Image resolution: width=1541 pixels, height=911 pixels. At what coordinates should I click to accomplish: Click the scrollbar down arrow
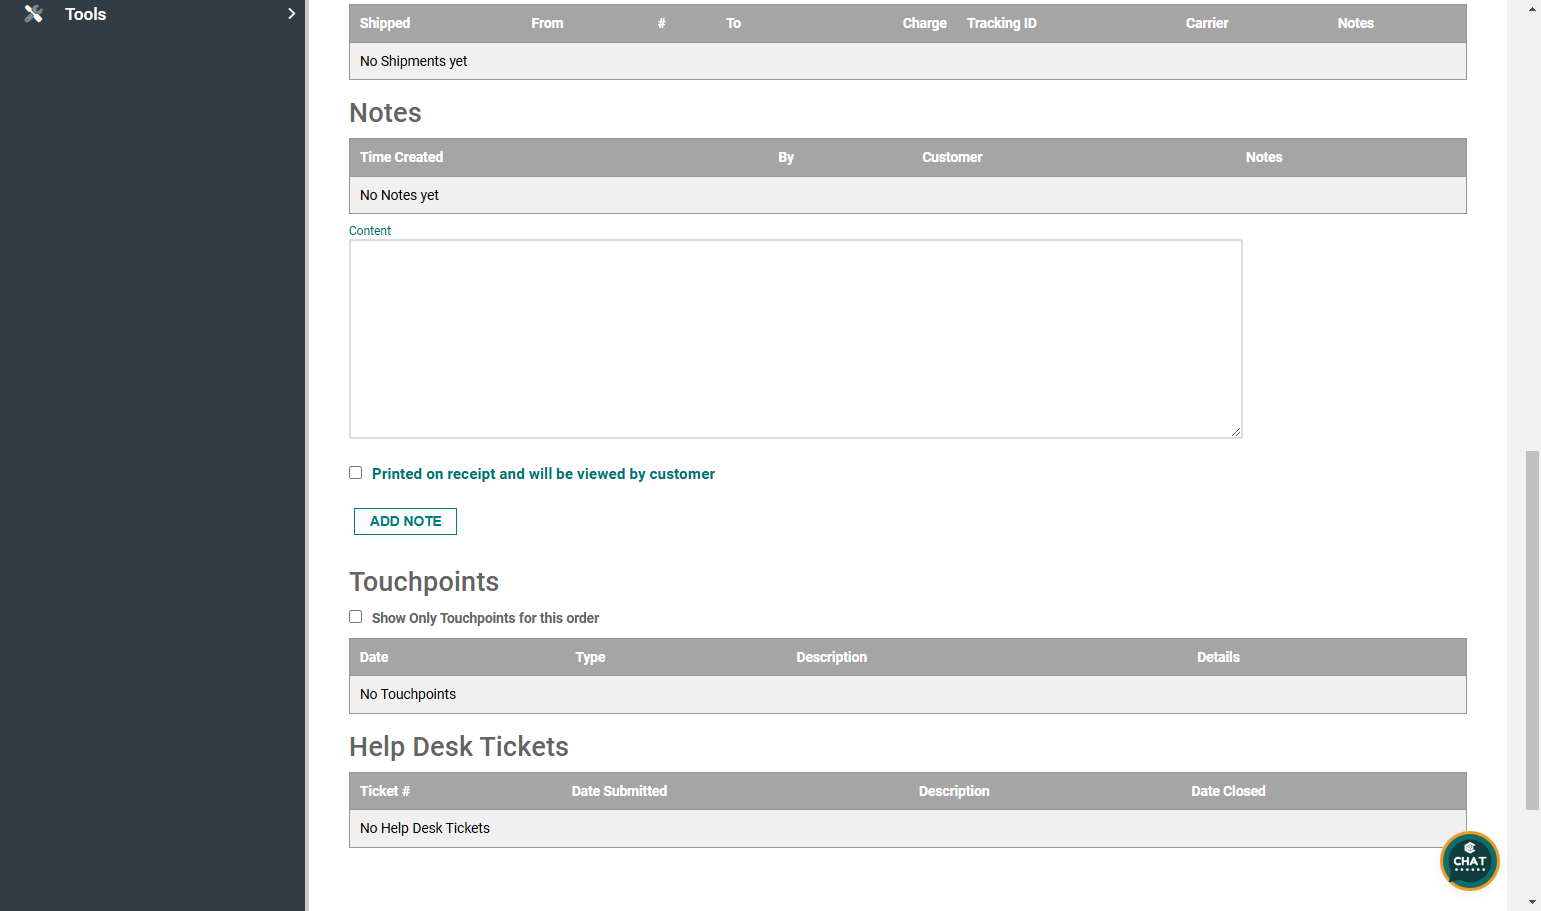click(1532, 902)
